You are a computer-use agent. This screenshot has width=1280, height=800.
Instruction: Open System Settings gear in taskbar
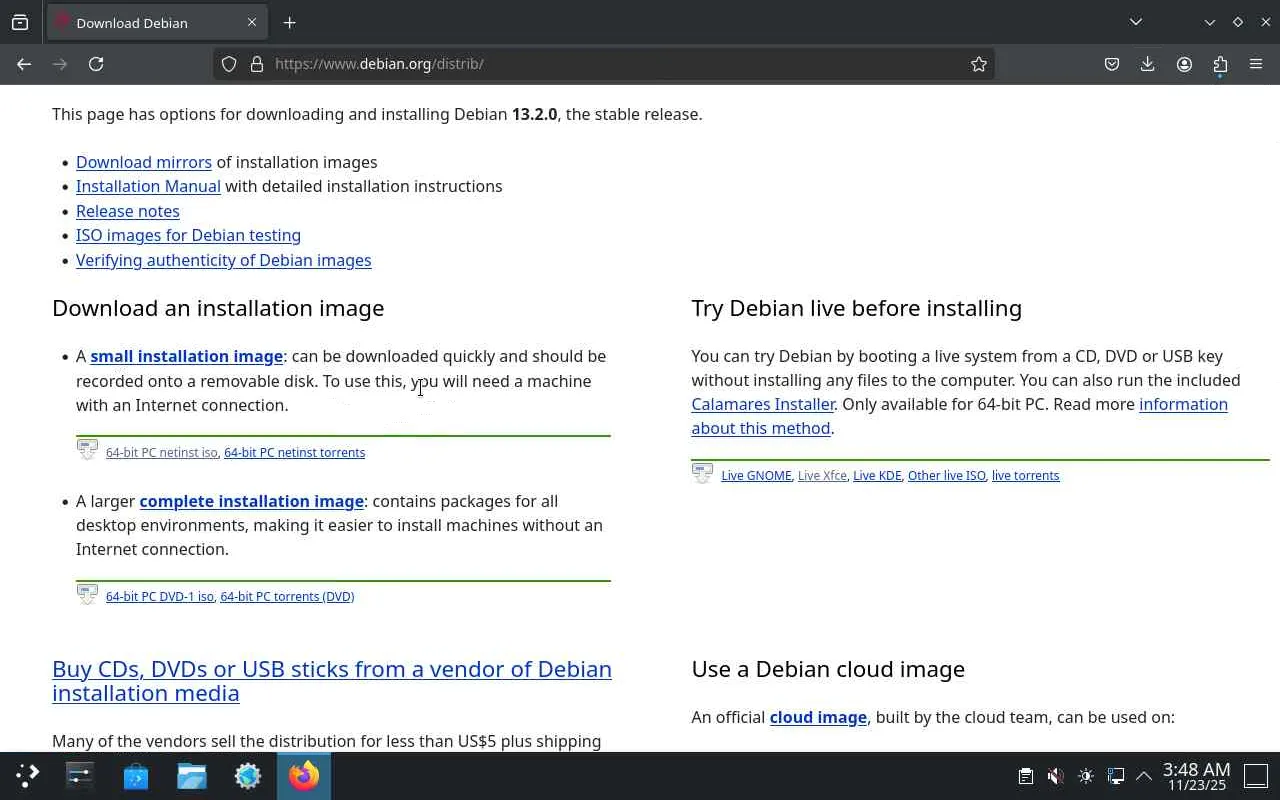(248, 775)
